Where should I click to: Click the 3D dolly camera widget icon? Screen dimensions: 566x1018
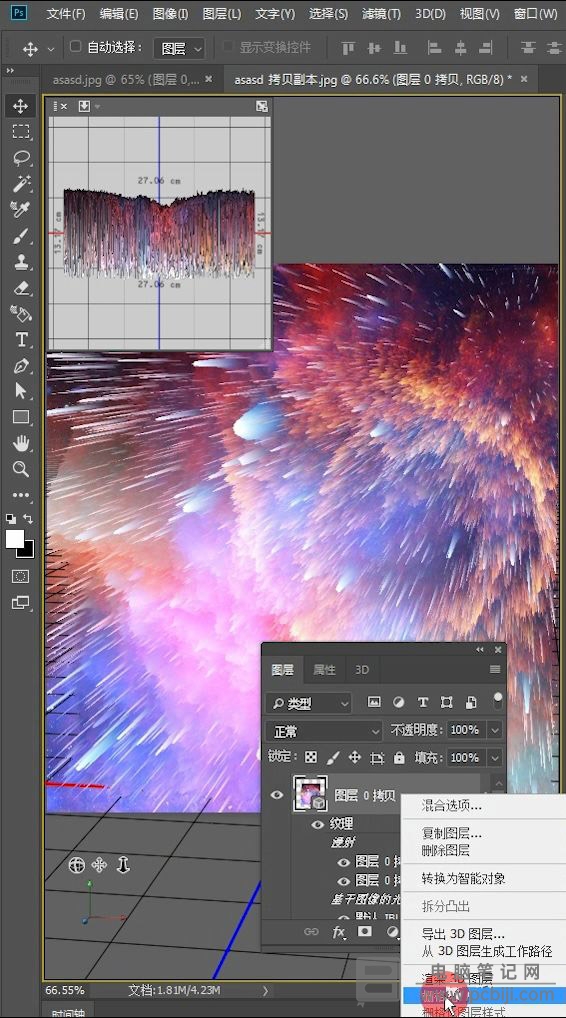(x=123, y=865)
